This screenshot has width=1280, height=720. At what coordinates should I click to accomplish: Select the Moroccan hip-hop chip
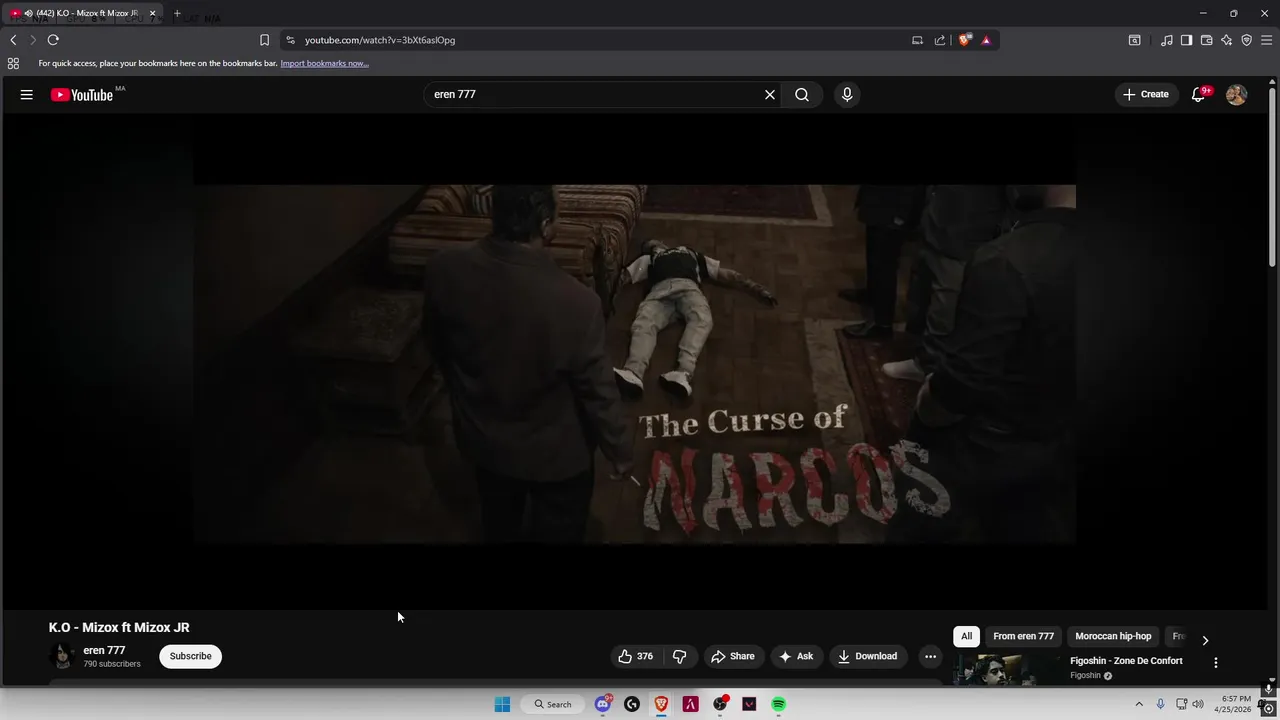pos(1113,636)
